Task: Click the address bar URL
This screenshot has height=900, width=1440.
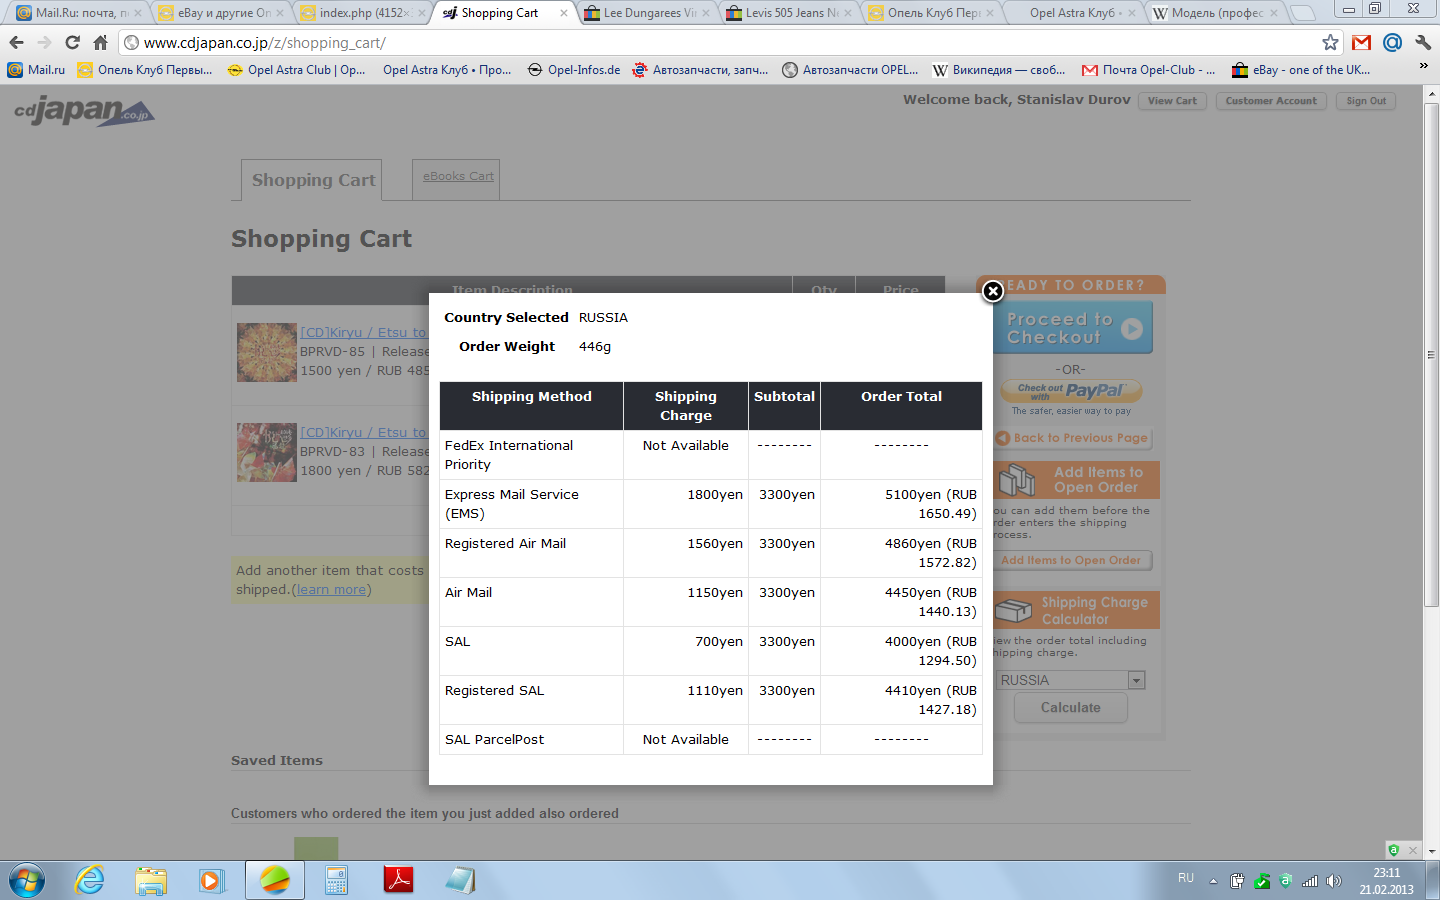Action: click(x=264, y=42)
